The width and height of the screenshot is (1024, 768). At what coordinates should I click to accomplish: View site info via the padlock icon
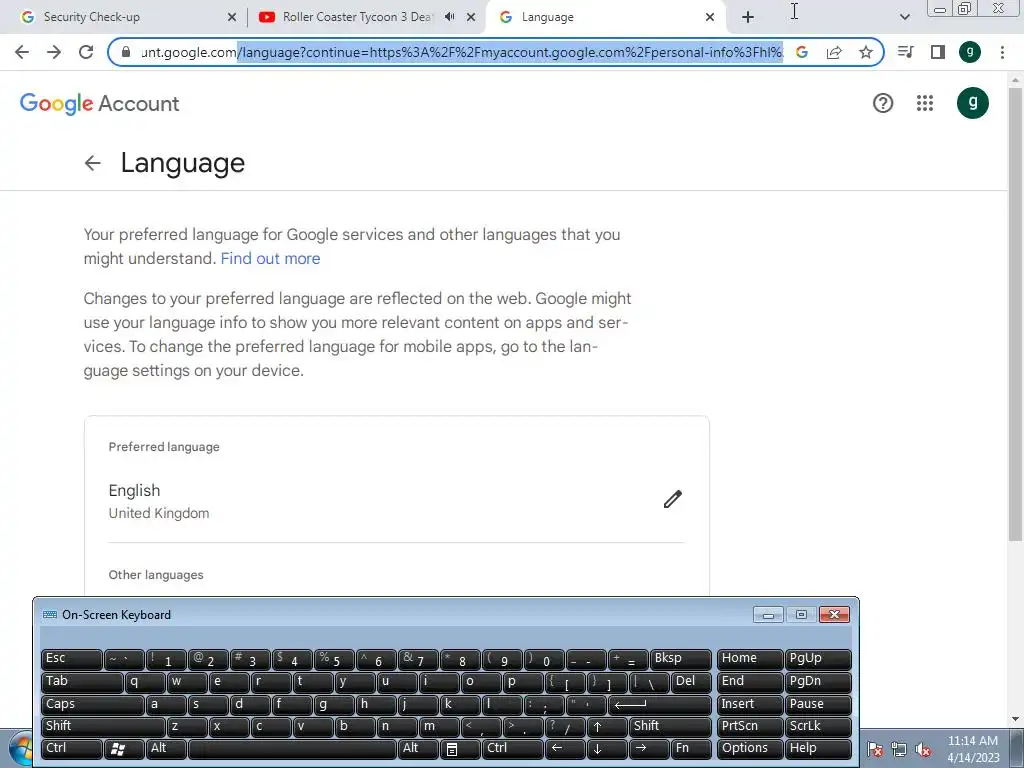(126, 52)
